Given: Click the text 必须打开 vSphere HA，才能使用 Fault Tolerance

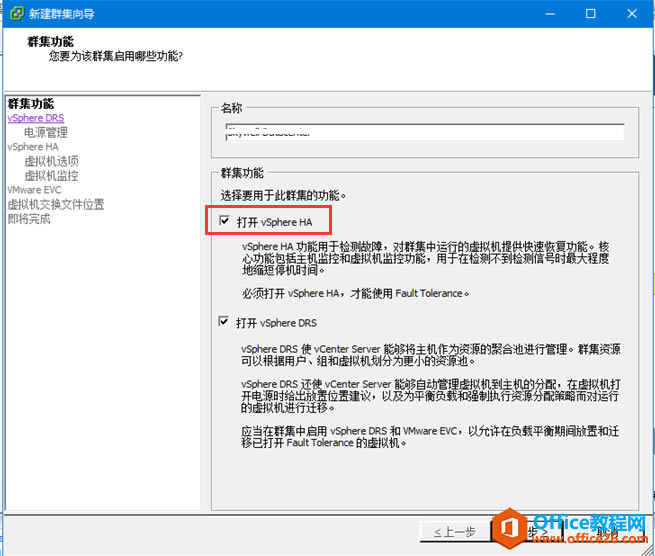Looking at the screenshot, I should point(355,293).
